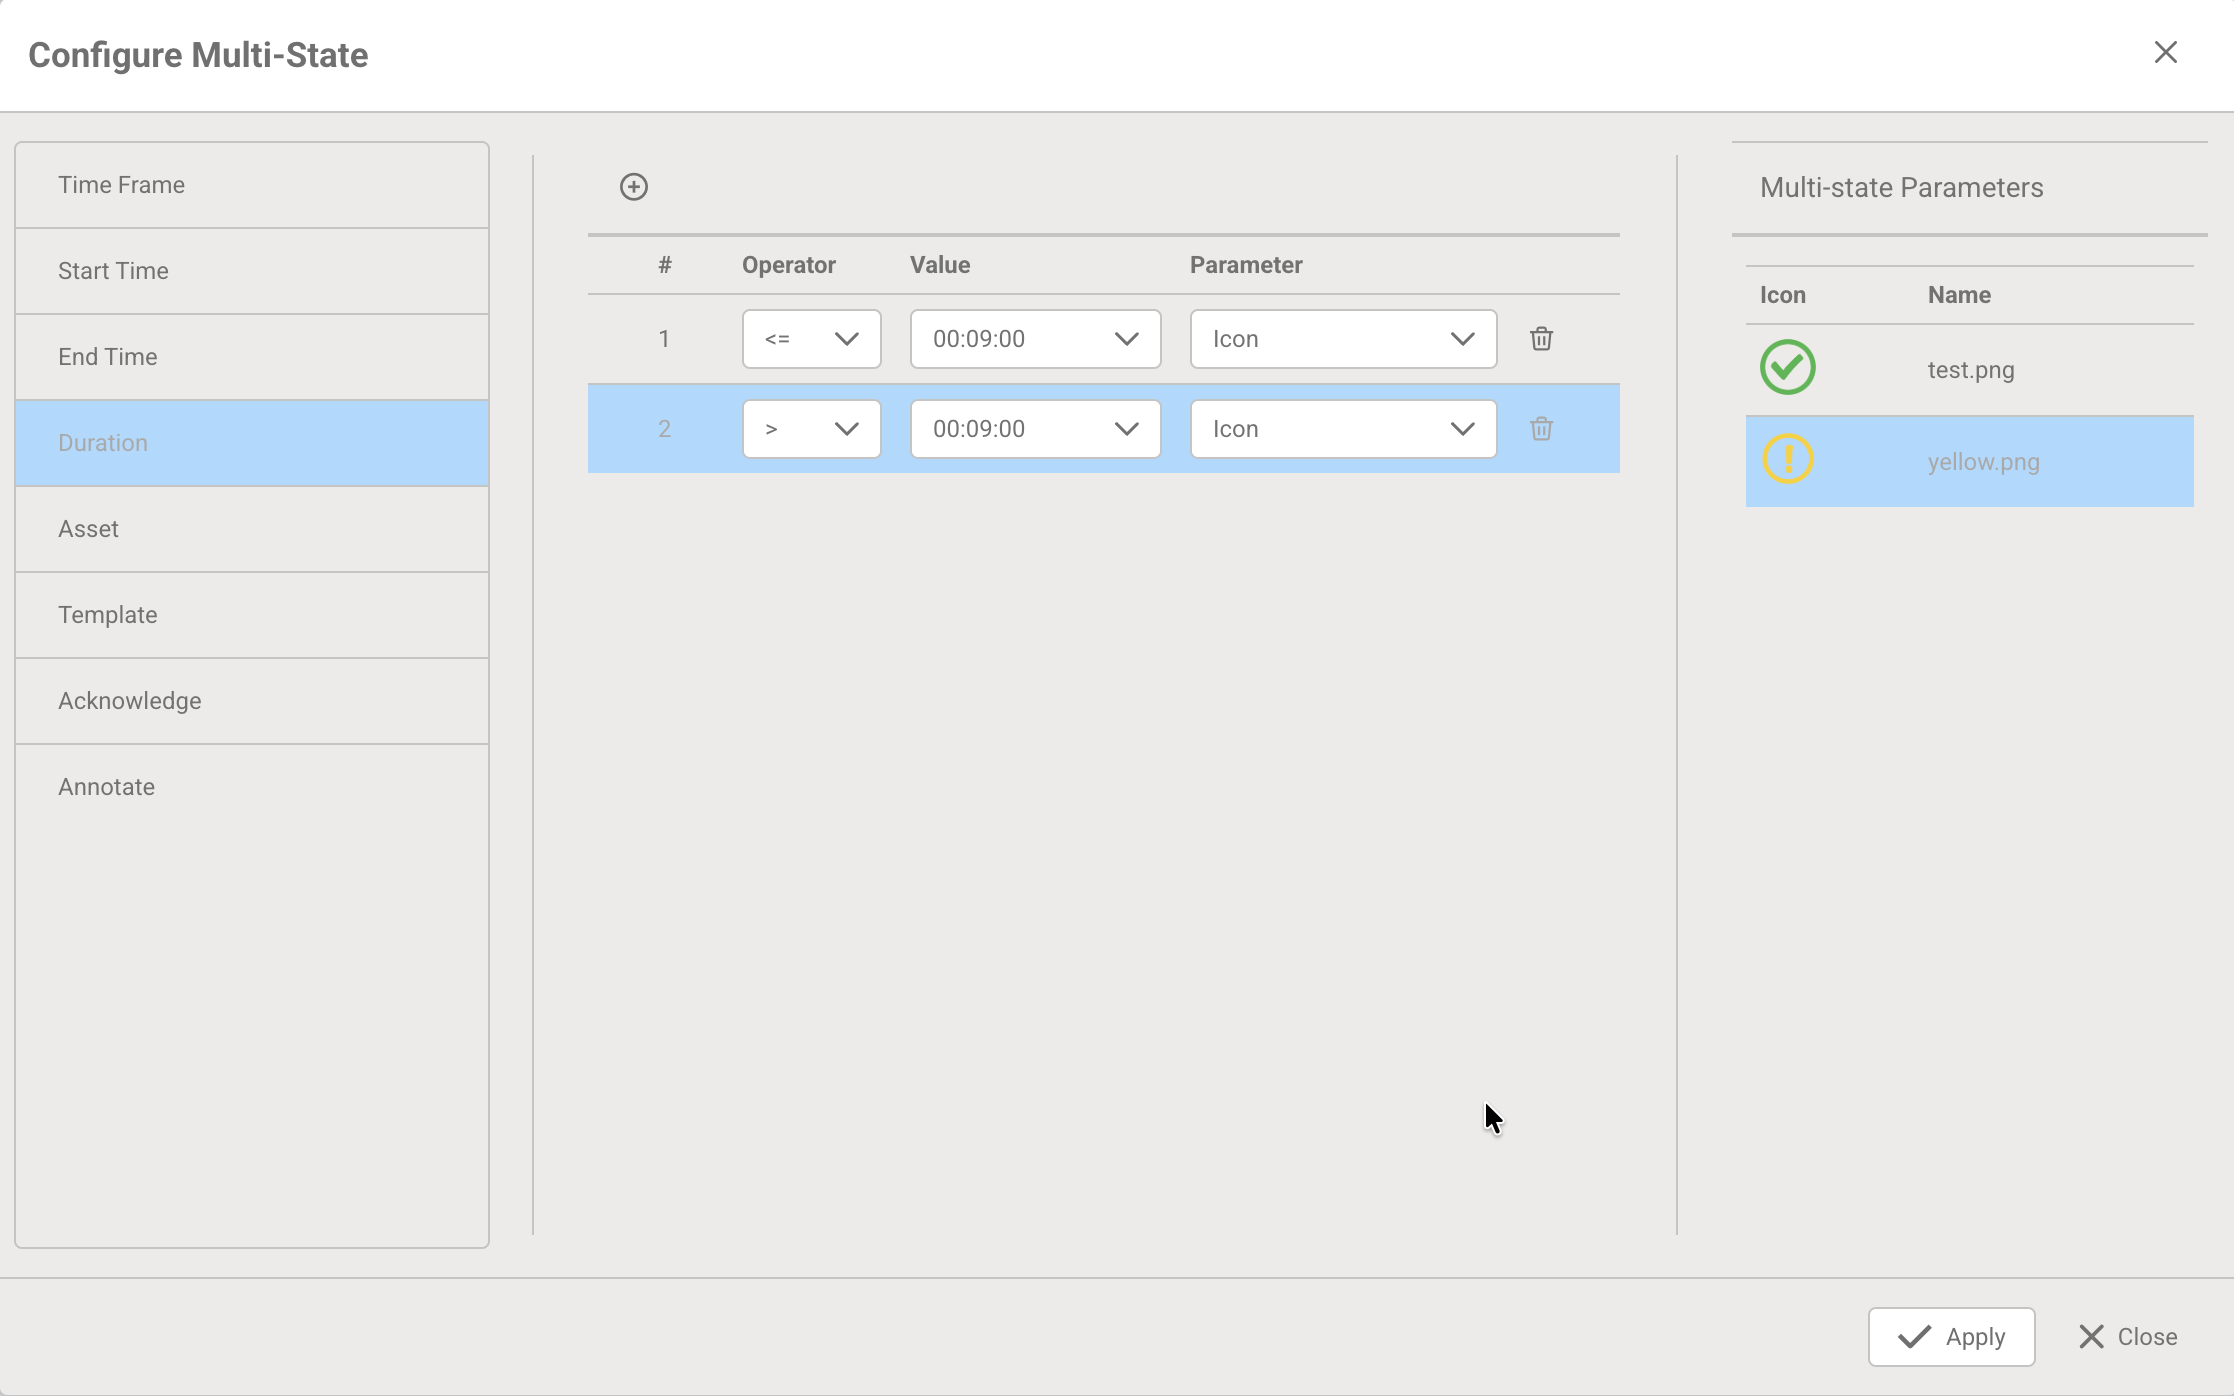2234x1396 pixels.
Task: Select the Annotate section
Action: tap(251, 786)
